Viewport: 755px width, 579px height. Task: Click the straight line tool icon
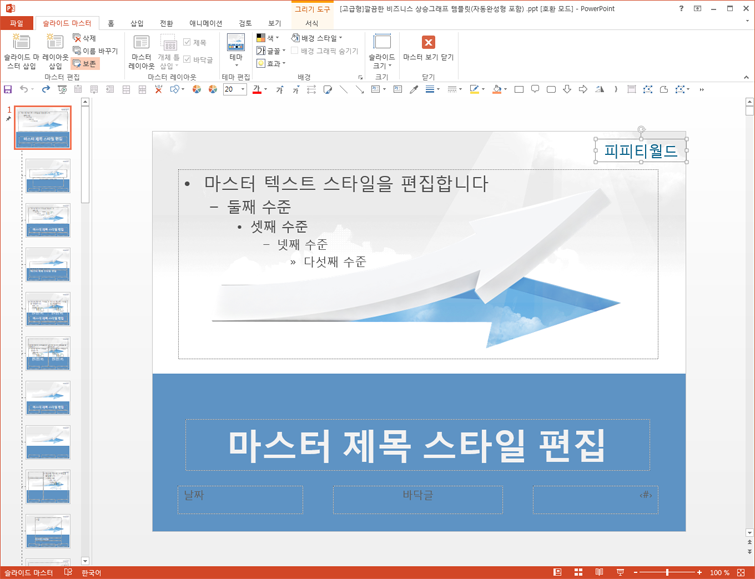(x=343, y=90)
